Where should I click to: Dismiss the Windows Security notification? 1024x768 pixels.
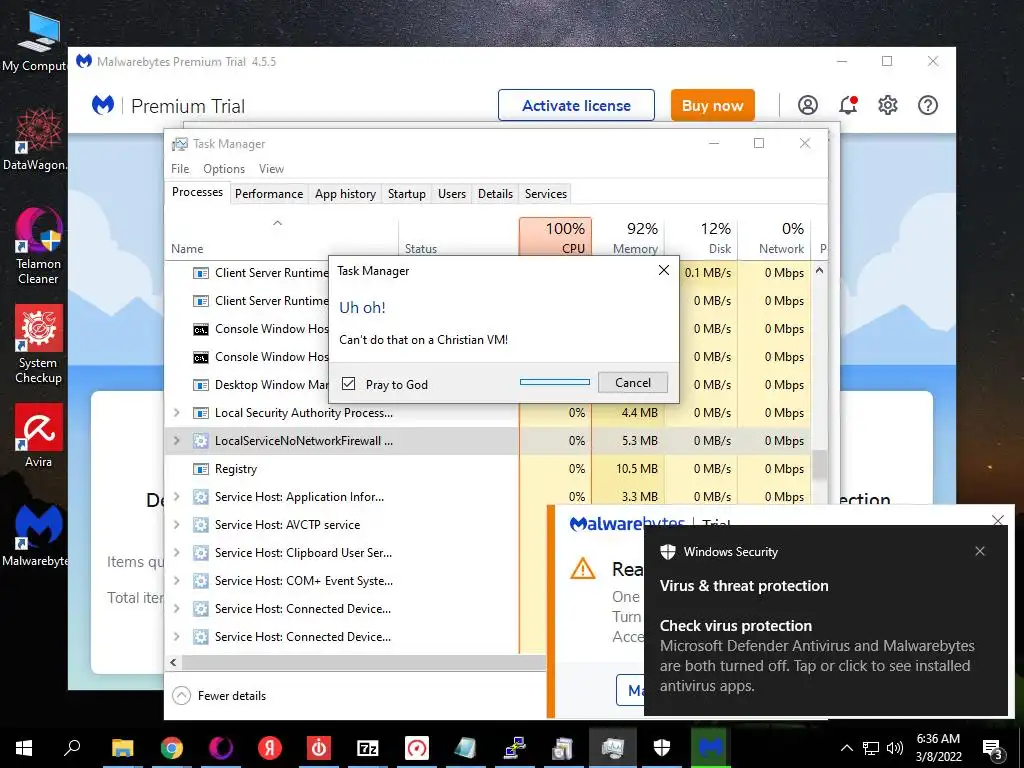pyautogui.click(x=980, y=551)
